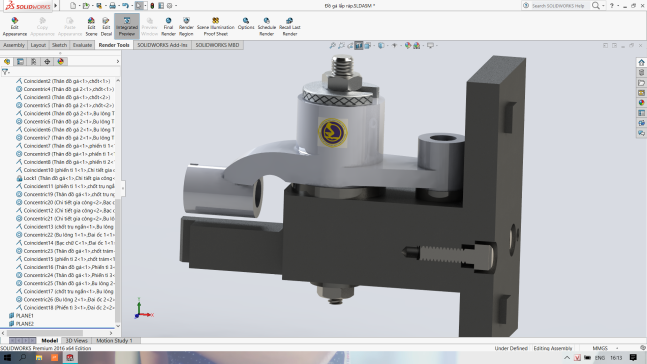Switch to the Sketch tab

[59, 45]
